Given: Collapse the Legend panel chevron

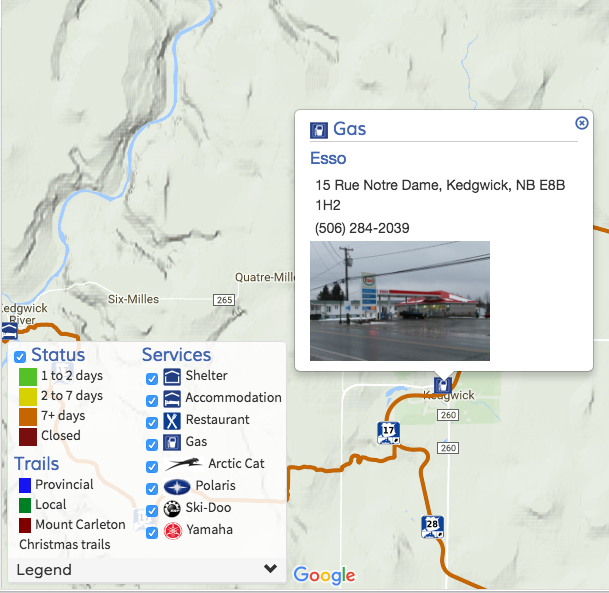Looking at the screenshot, I should coord(270,569).
